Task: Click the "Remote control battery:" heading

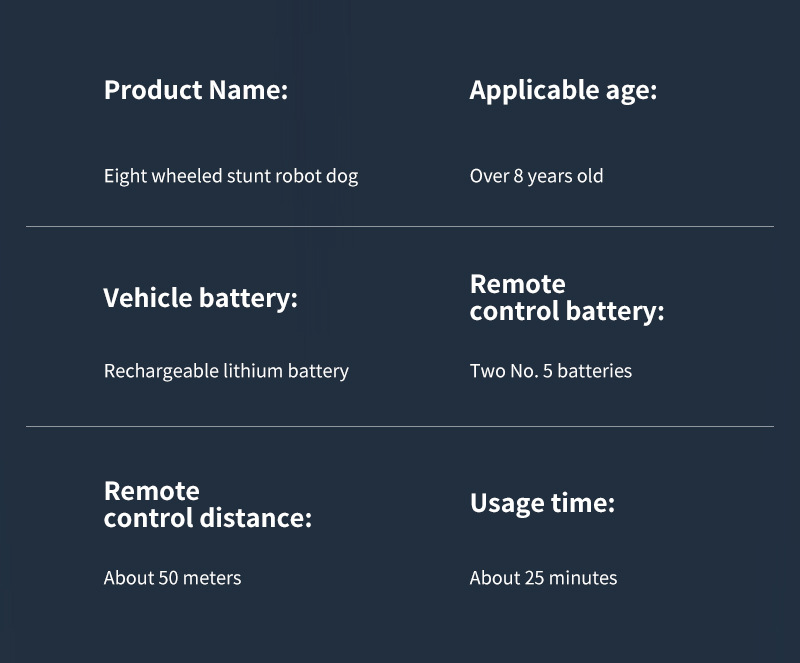Action: (x=566, y=298)
